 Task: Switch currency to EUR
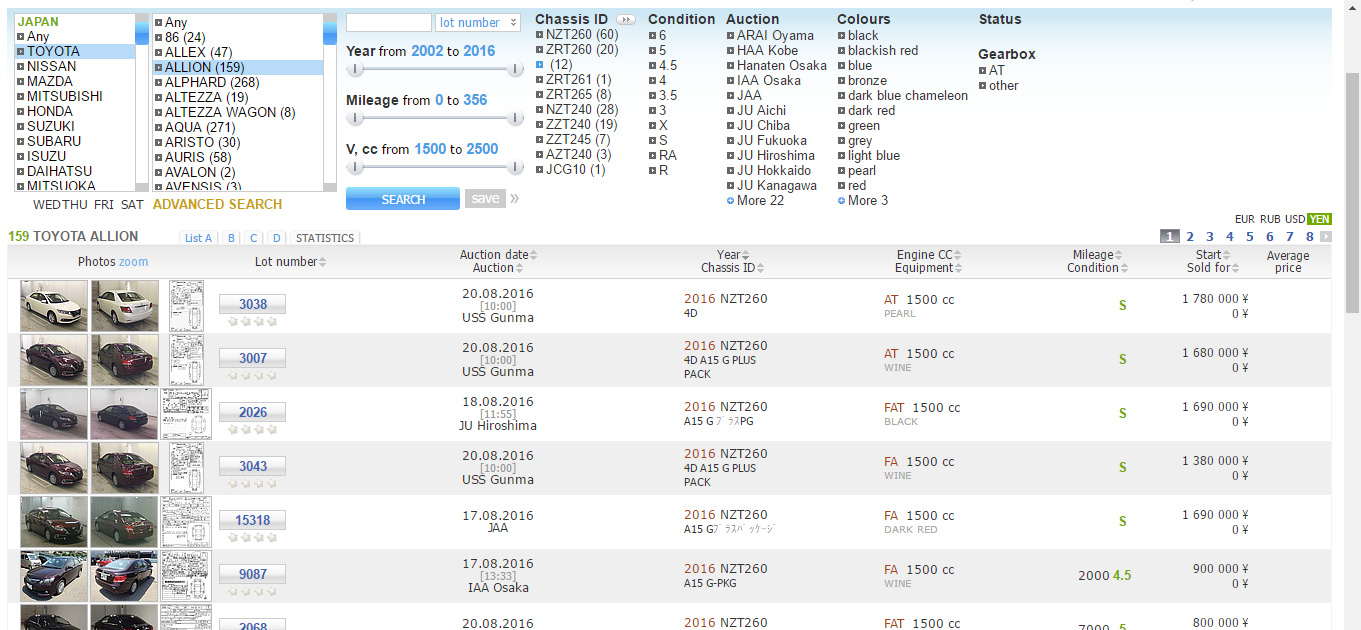click(x=1245, y=219)
